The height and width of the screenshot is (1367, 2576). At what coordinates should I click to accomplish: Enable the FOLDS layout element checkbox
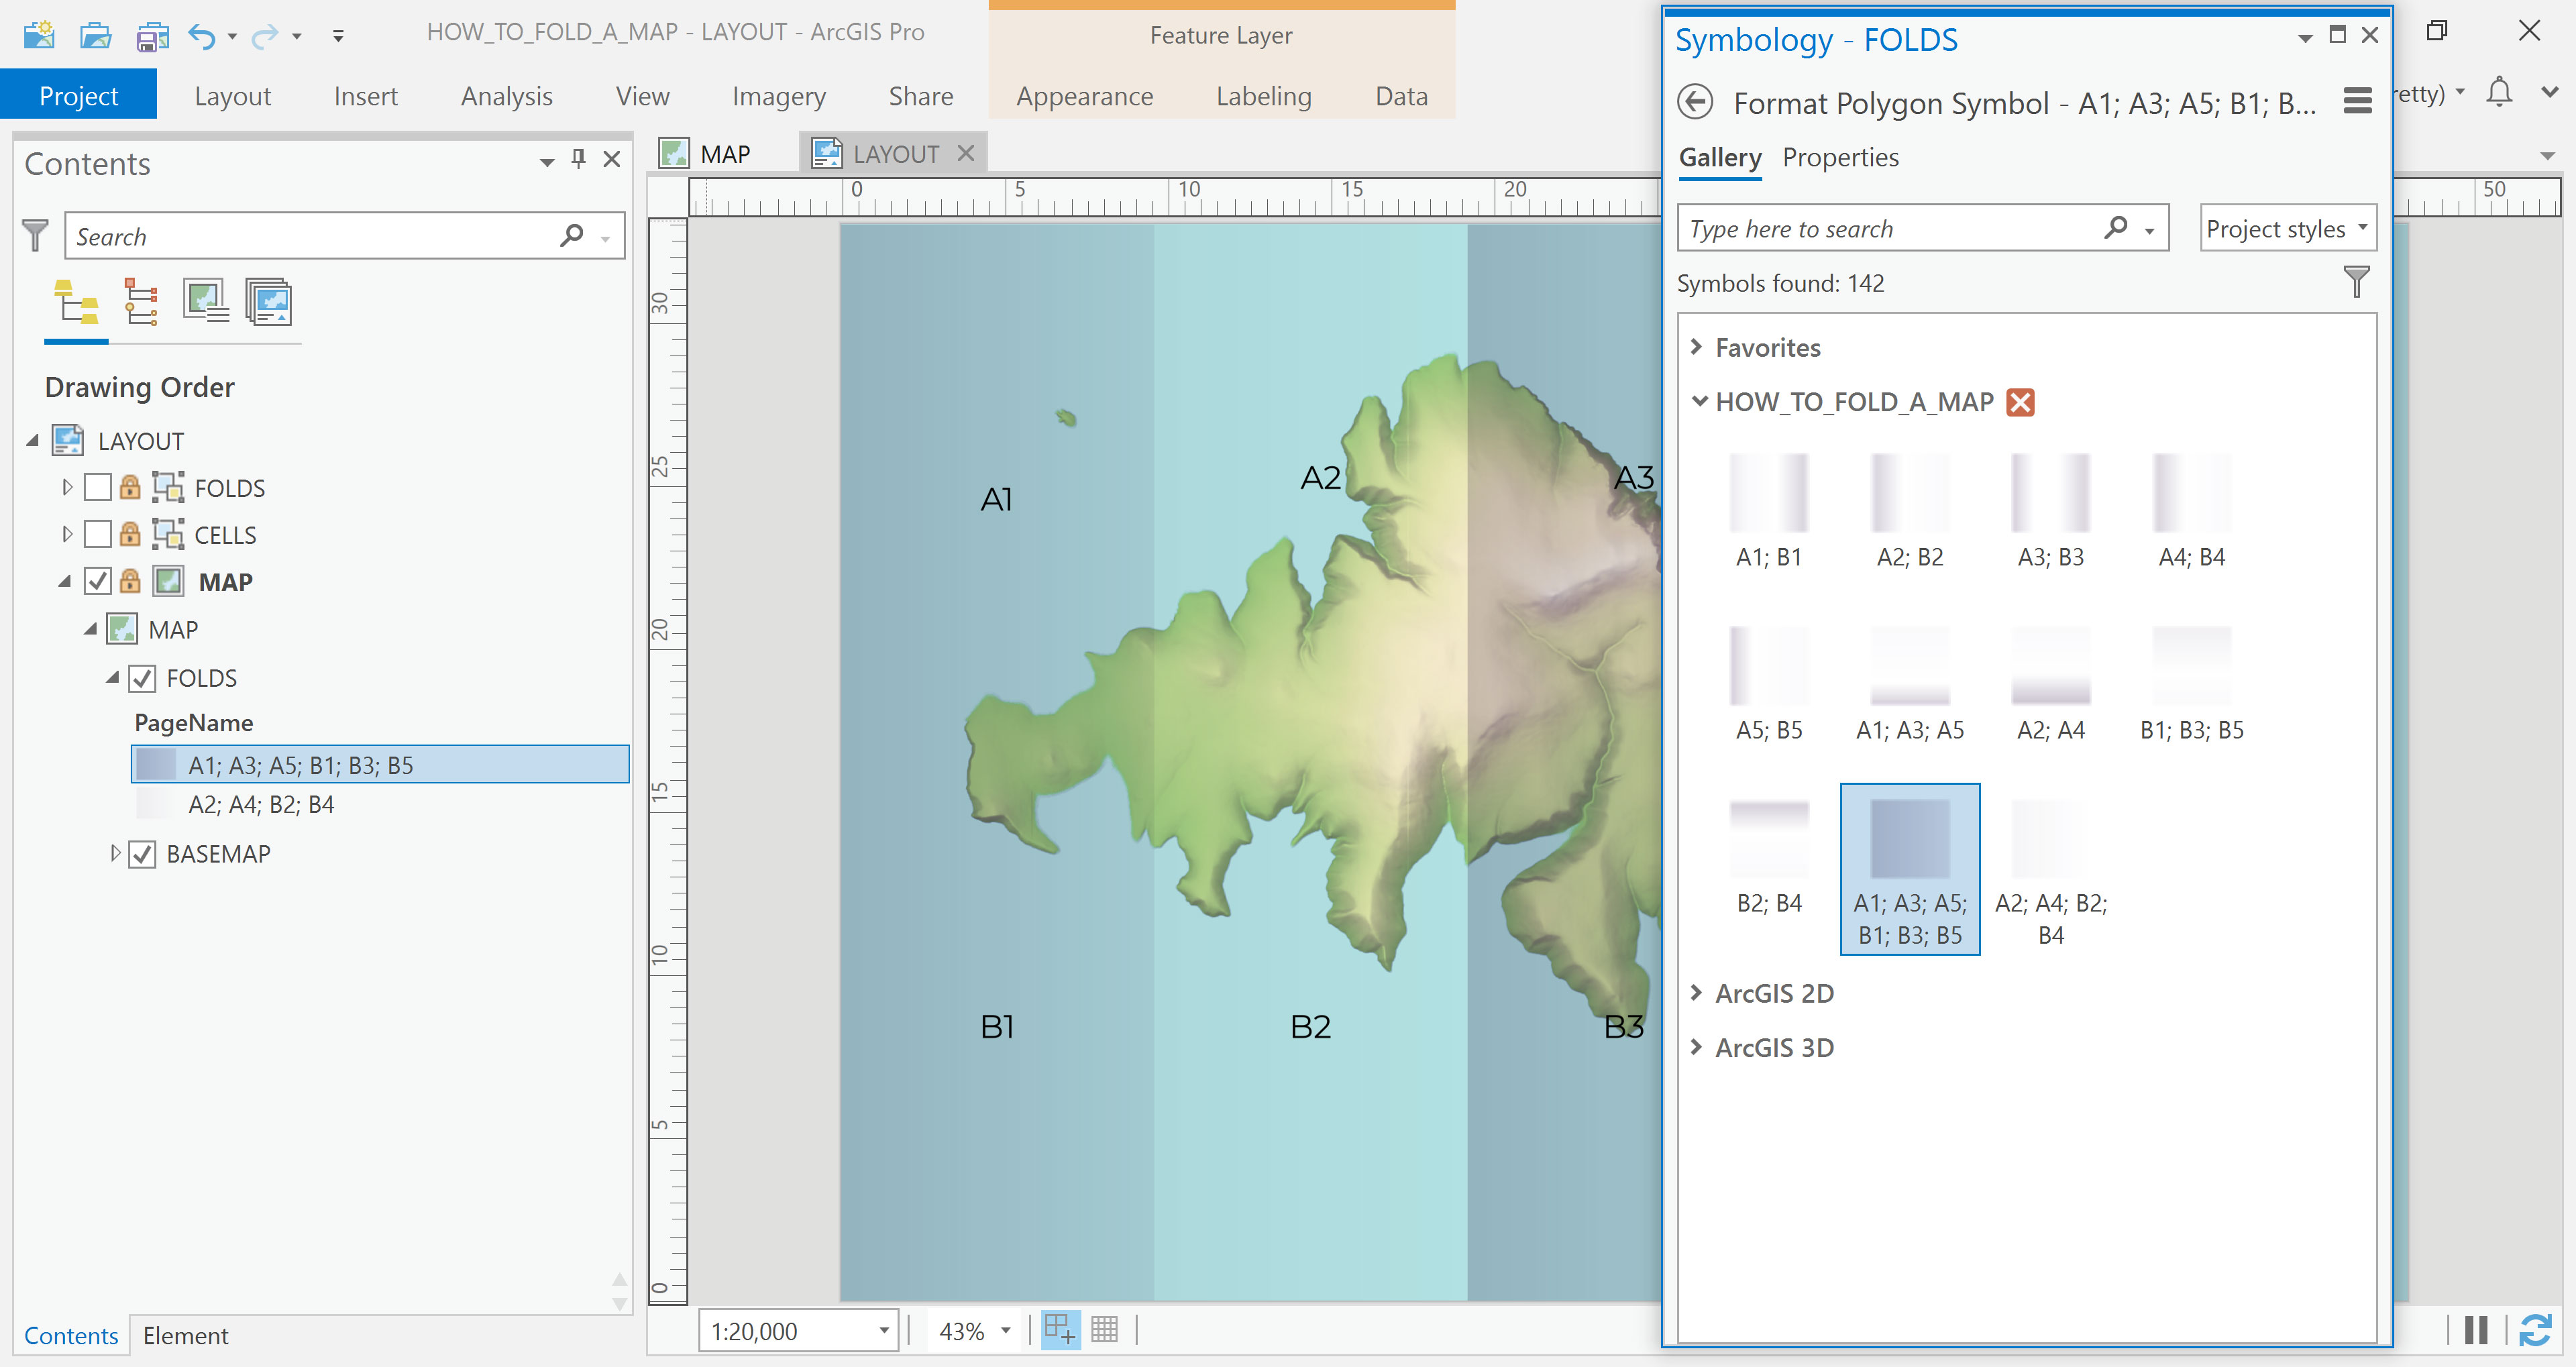[x=97, y=488]
